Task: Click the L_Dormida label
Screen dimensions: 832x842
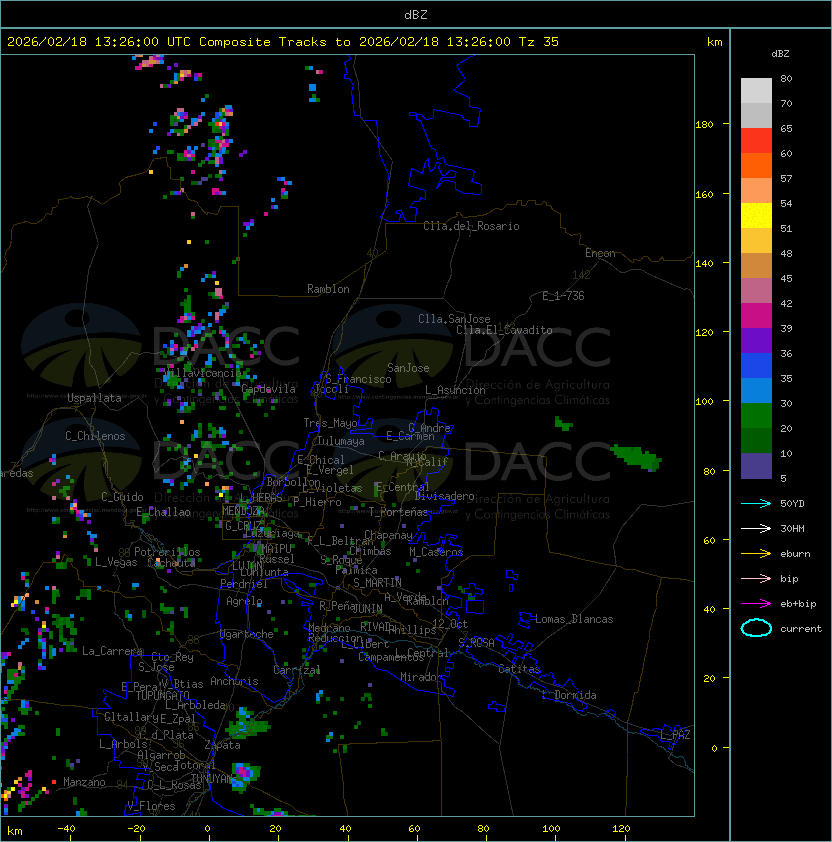Action: click(569, 695)
